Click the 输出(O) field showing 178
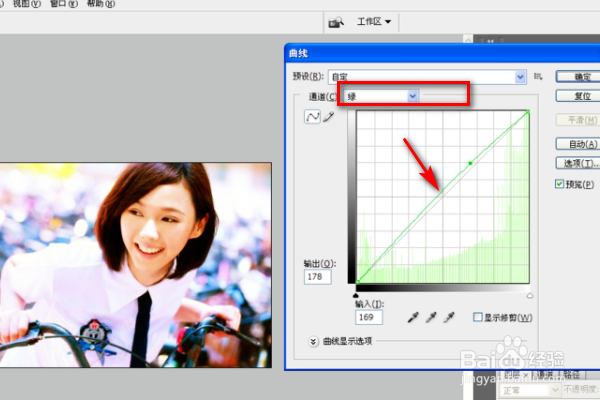This screenshot has width=600, height=400. (318, 277)
